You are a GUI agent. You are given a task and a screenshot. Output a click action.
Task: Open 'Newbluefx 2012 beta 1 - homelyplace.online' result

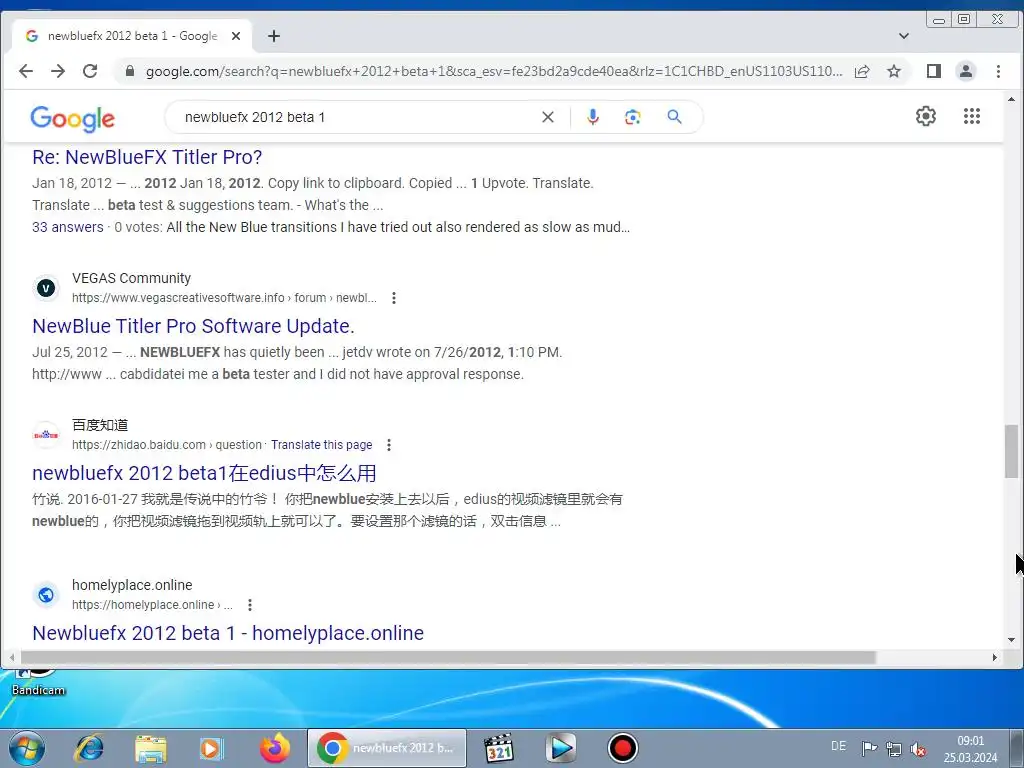(228, 633)
